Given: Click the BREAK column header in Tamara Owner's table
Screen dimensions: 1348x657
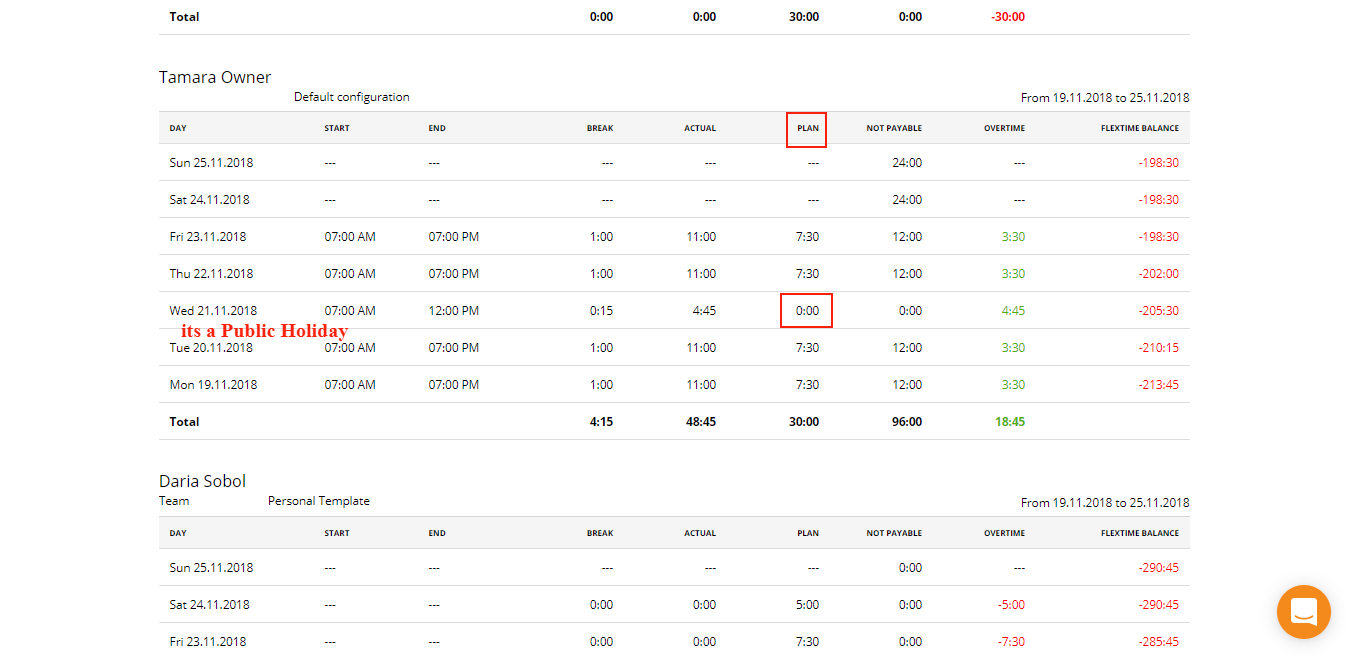Looking at the screenshot, I should pyautogui.click(x=600, y=128).
